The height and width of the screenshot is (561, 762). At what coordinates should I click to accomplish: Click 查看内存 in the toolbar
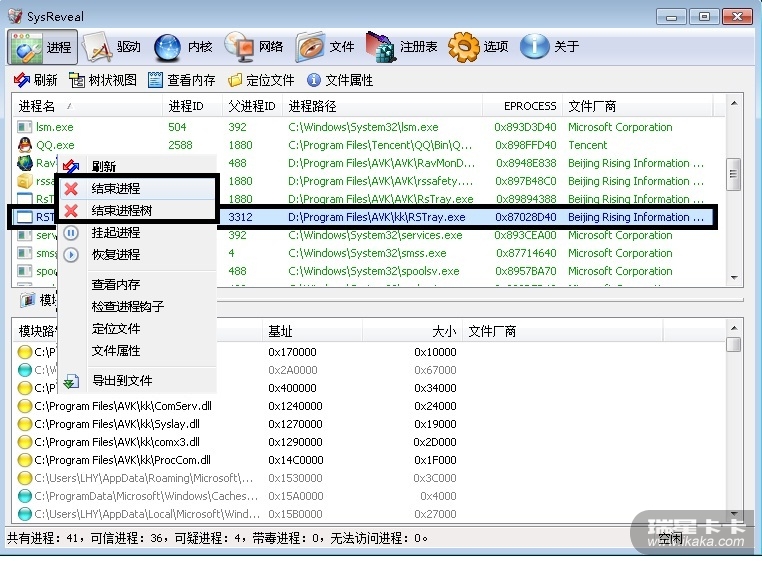click(182, 80)
